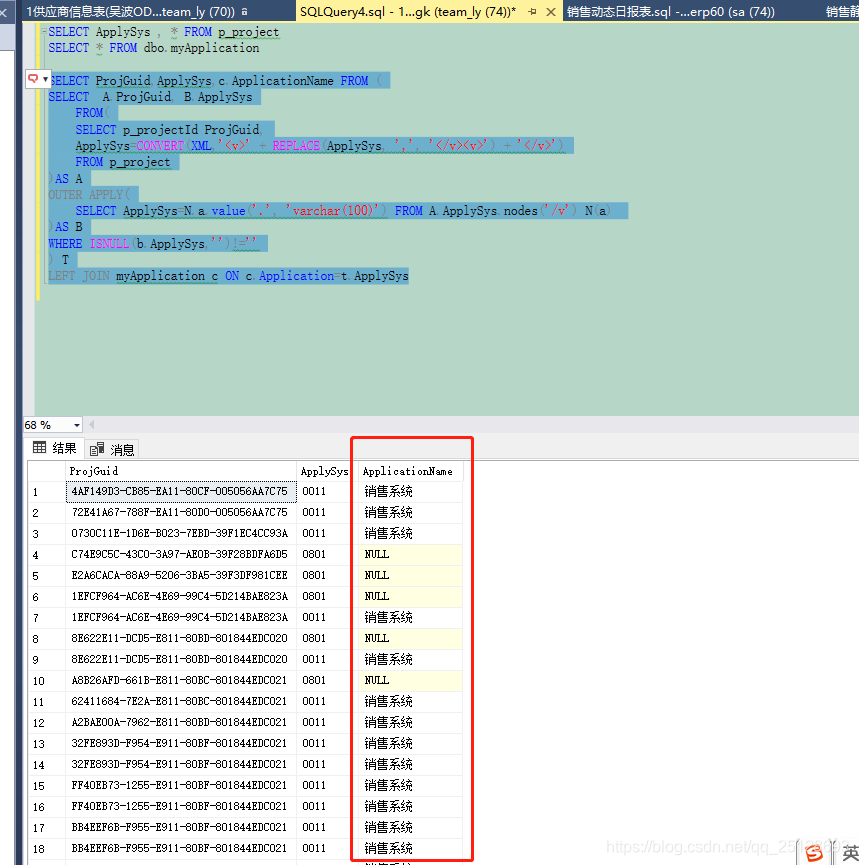Click cell 72E41A67-788F-EA11-80D0-005056AA7C75
859x865 pixels.
(x=180, y=512)
